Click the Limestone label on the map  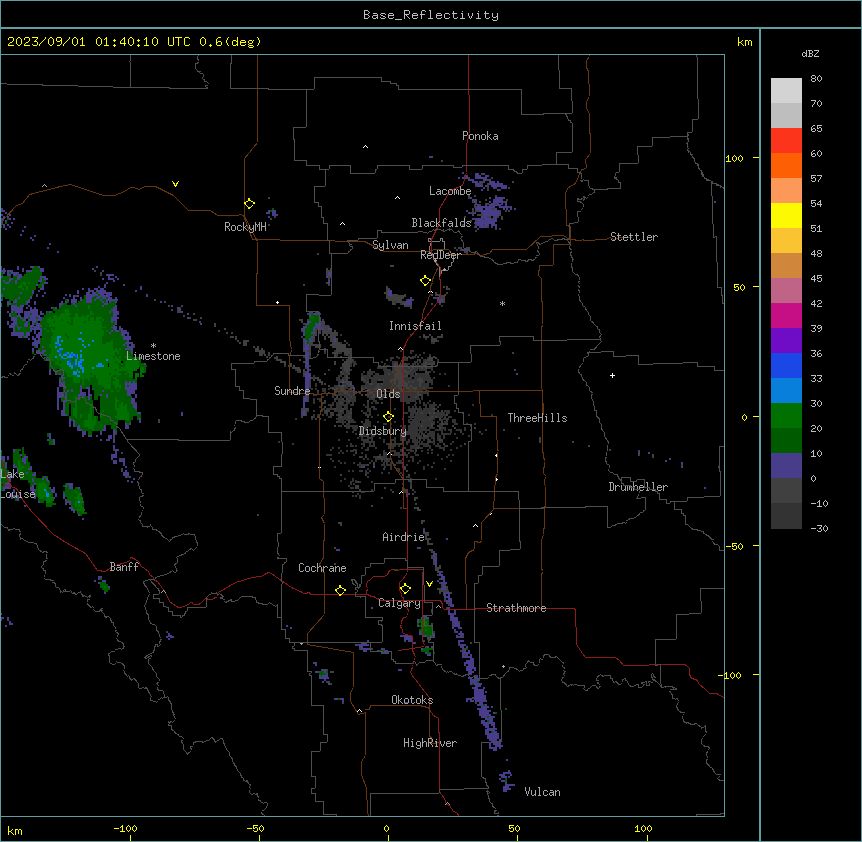coord(153,356)
